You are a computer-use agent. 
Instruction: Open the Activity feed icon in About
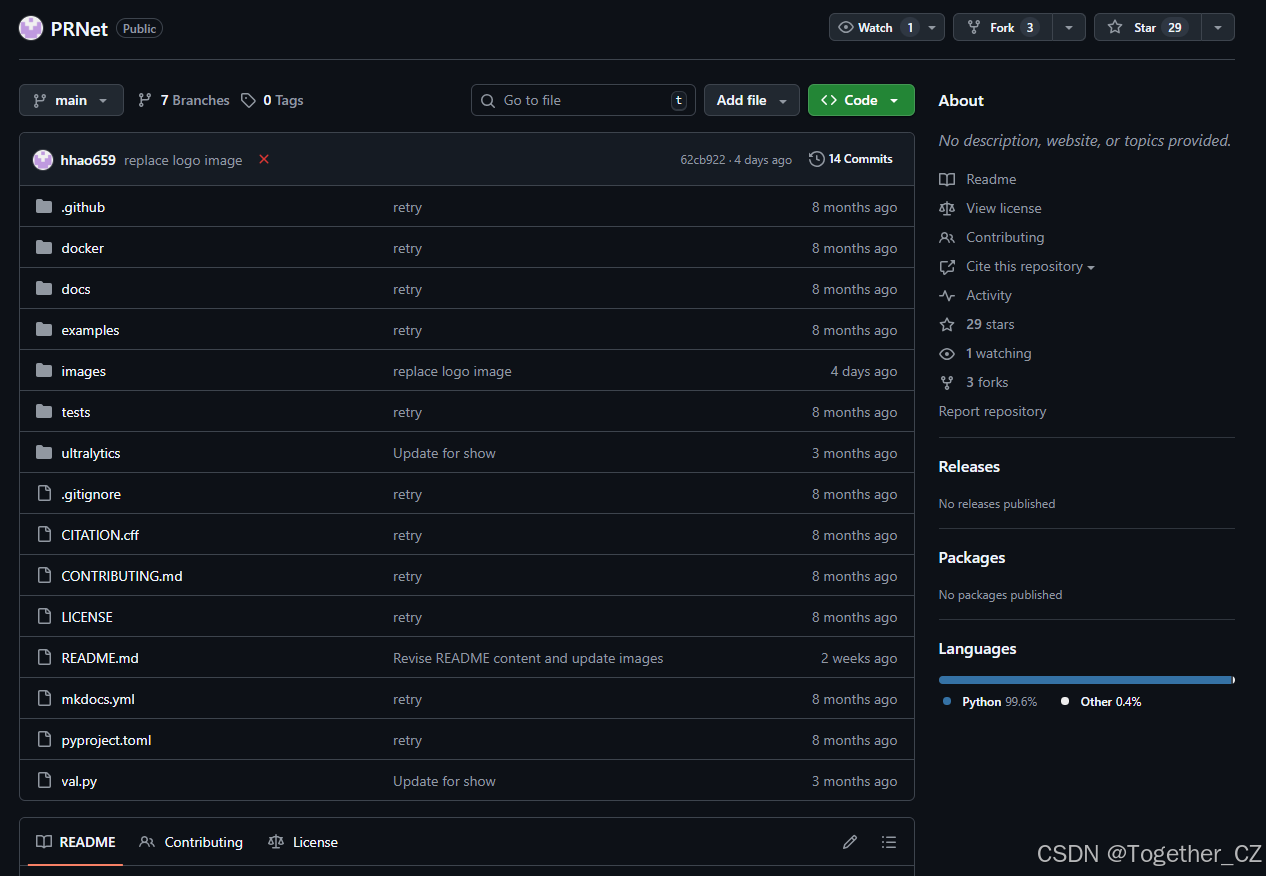point(946,295)
